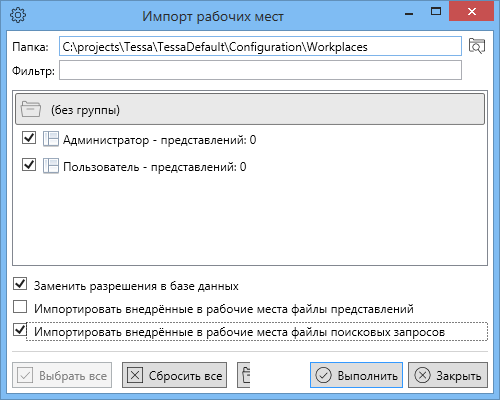The width and height of the screenshot is (500, 400).
Task: Uncheck the Администратор workplace checkbox
Action: (x=29, y=137)
